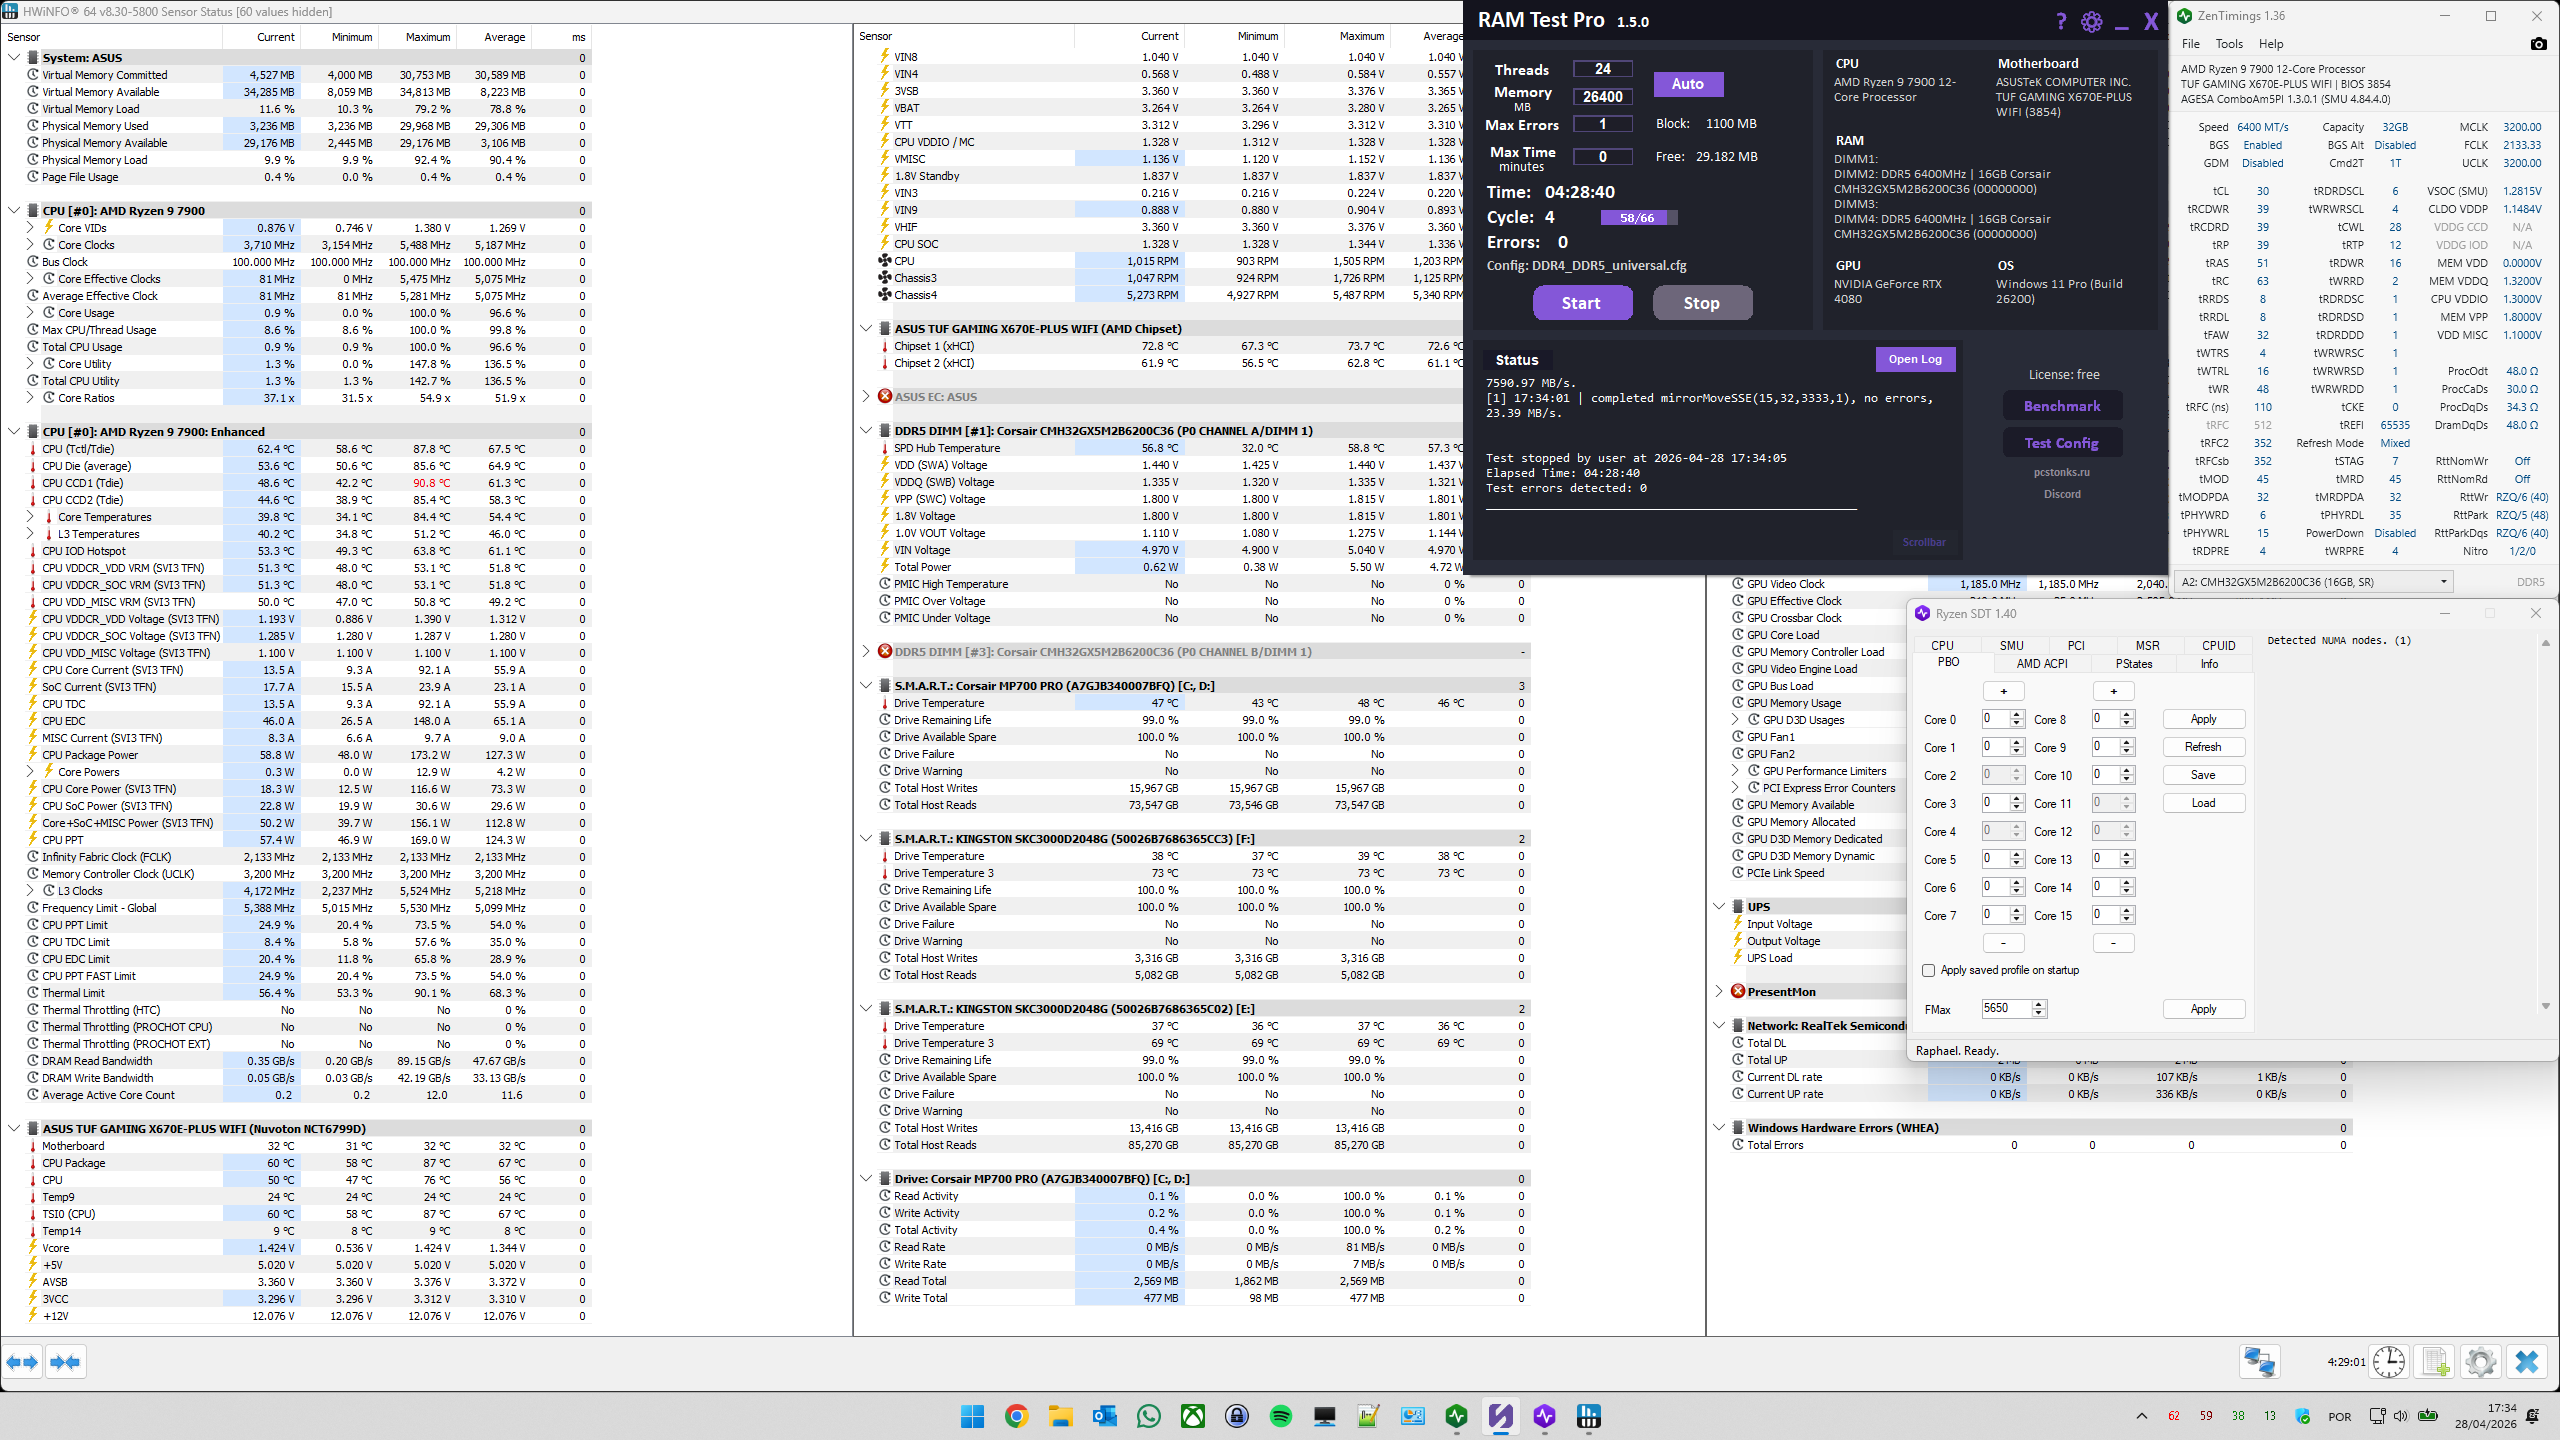The image size is (2560, 1440).
Task: Open the Xbox app from the taskbar
Action: (x=1192, y=1416)
